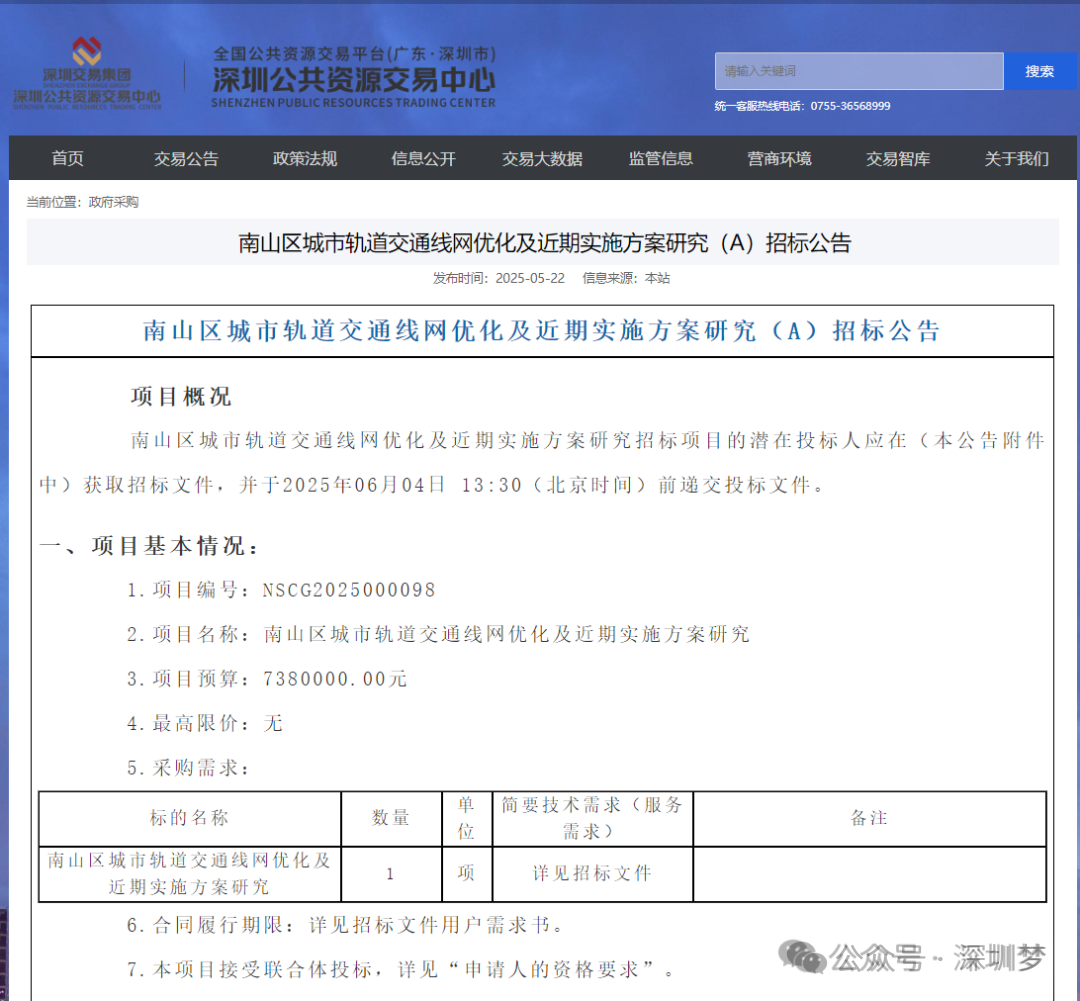Open the 政策法规 navigation menu
Viewport: 1080px width, 1001px height.
coord(304,158)
